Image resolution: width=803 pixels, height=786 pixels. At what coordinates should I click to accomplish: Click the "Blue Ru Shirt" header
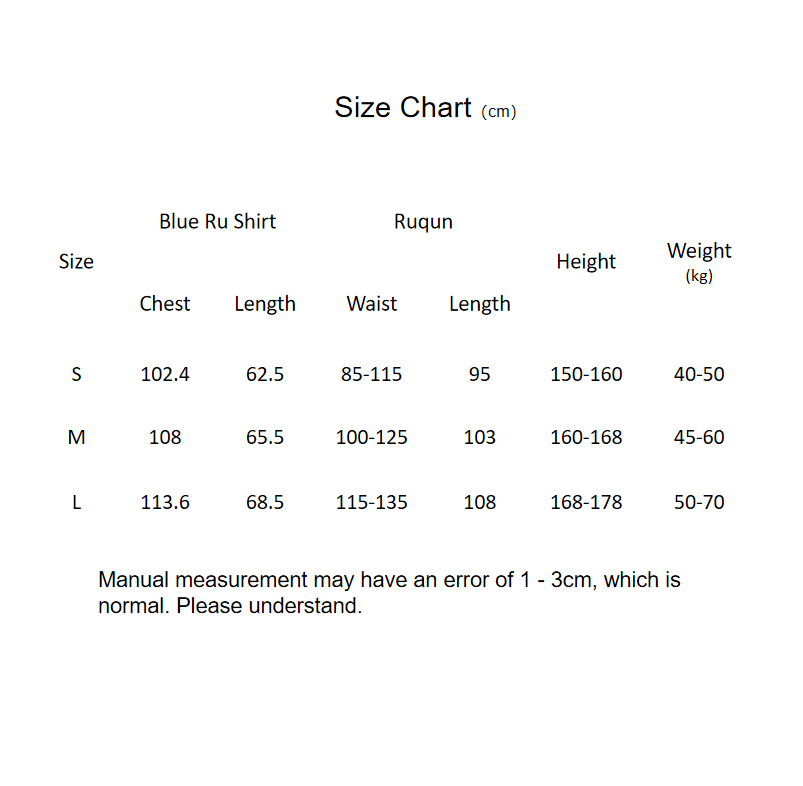(217, 222)
